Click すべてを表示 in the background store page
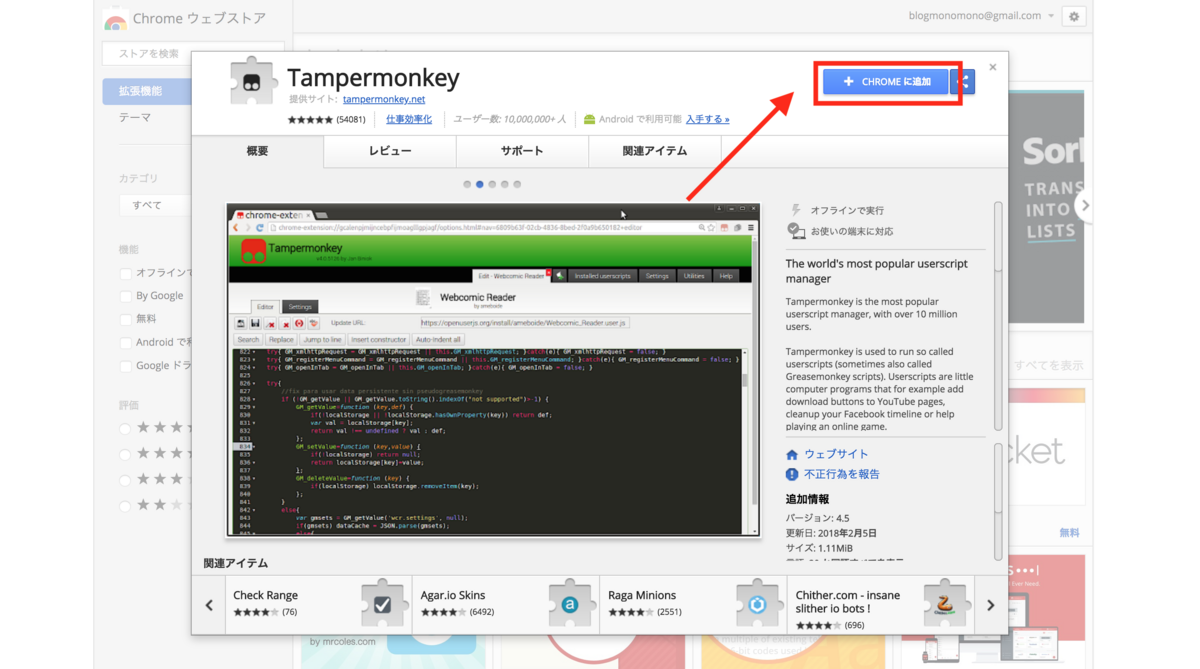The image size is (1200, 669). [1048, 366]
